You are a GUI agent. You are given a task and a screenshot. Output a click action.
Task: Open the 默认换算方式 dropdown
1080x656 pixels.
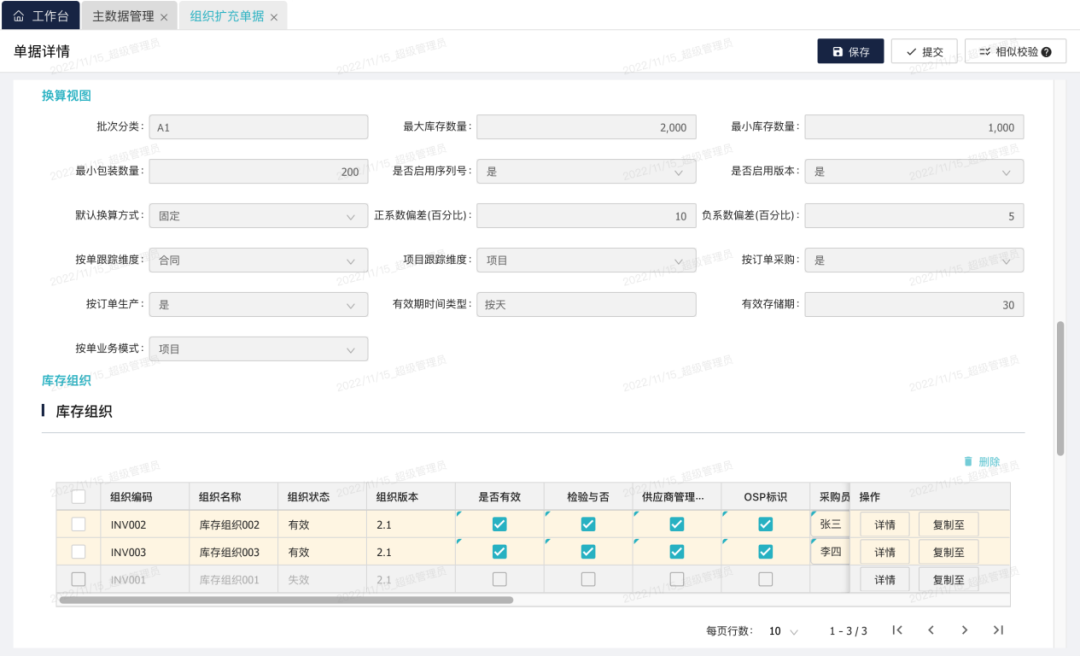pos(258,216)
